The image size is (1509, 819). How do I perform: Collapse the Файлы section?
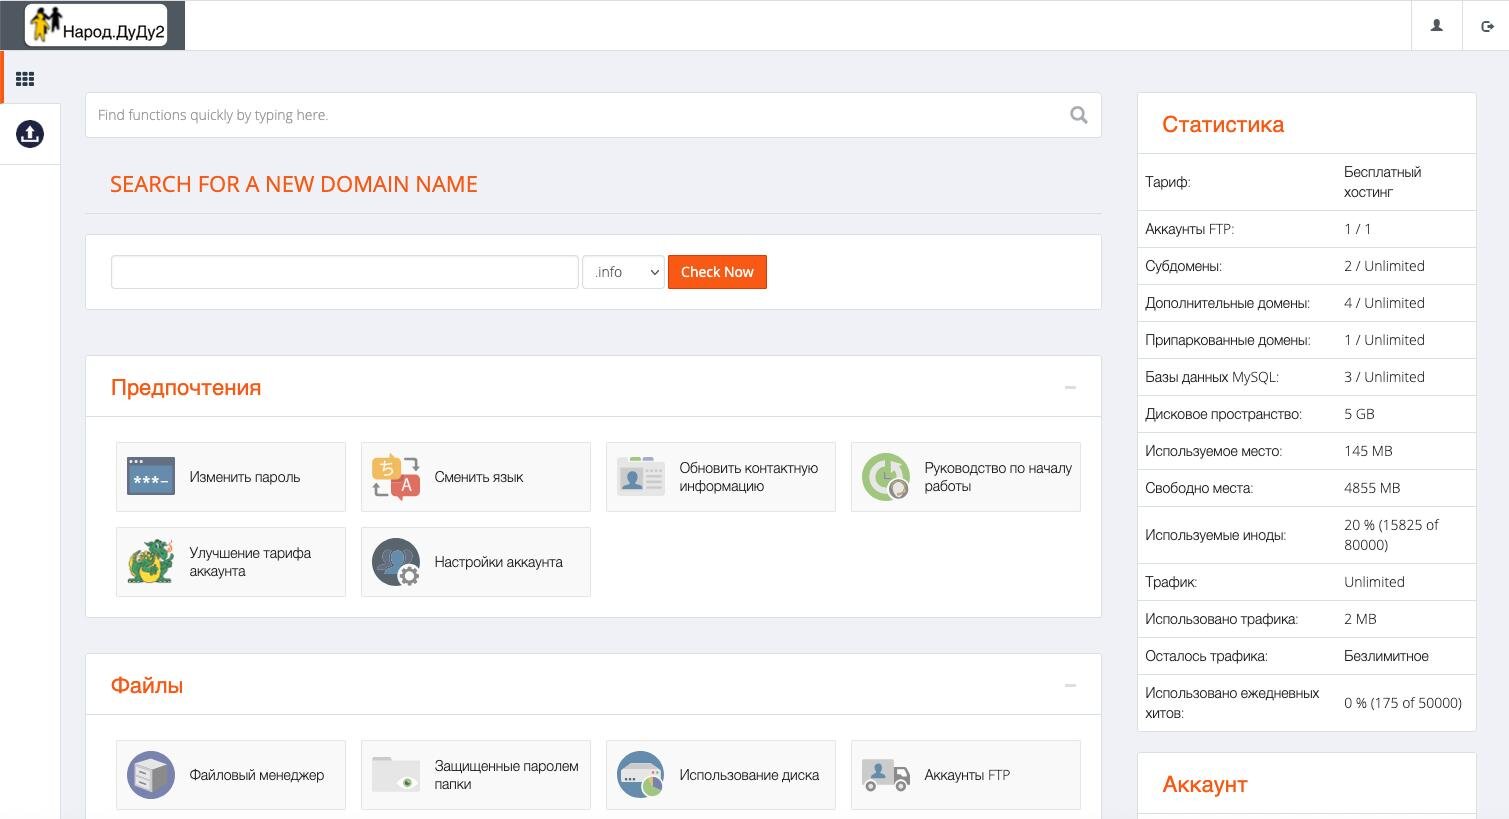(x=1070, y=686)
